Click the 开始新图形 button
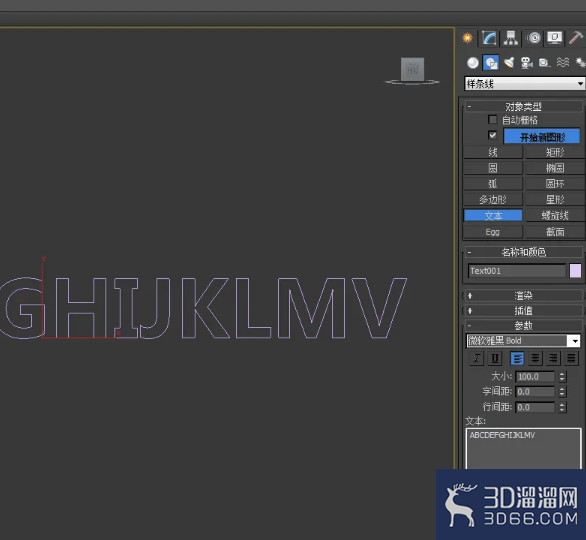This screenshot has width=586, height=540. click(542, 136)
